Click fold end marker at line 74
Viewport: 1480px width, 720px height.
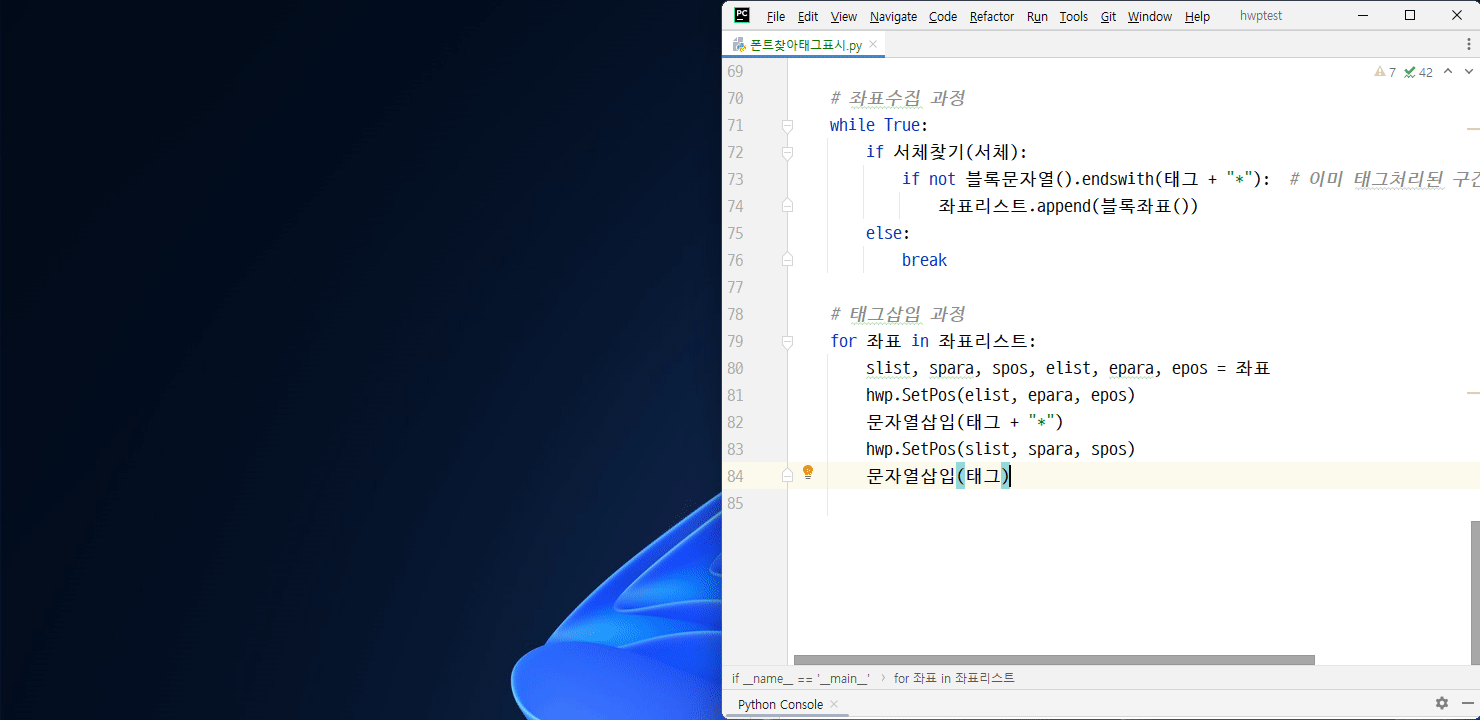coord(787,205)
